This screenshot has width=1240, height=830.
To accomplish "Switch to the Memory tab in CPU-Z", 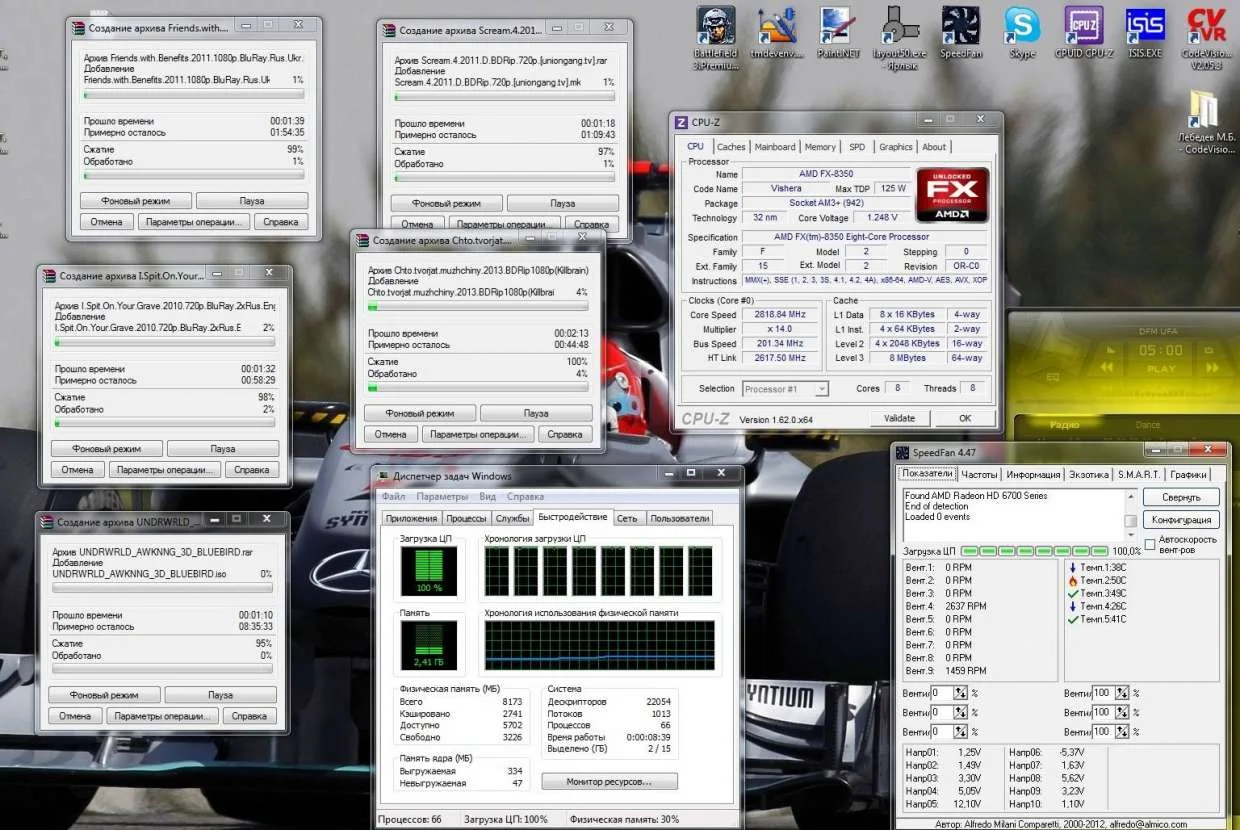I will point(820,147).
